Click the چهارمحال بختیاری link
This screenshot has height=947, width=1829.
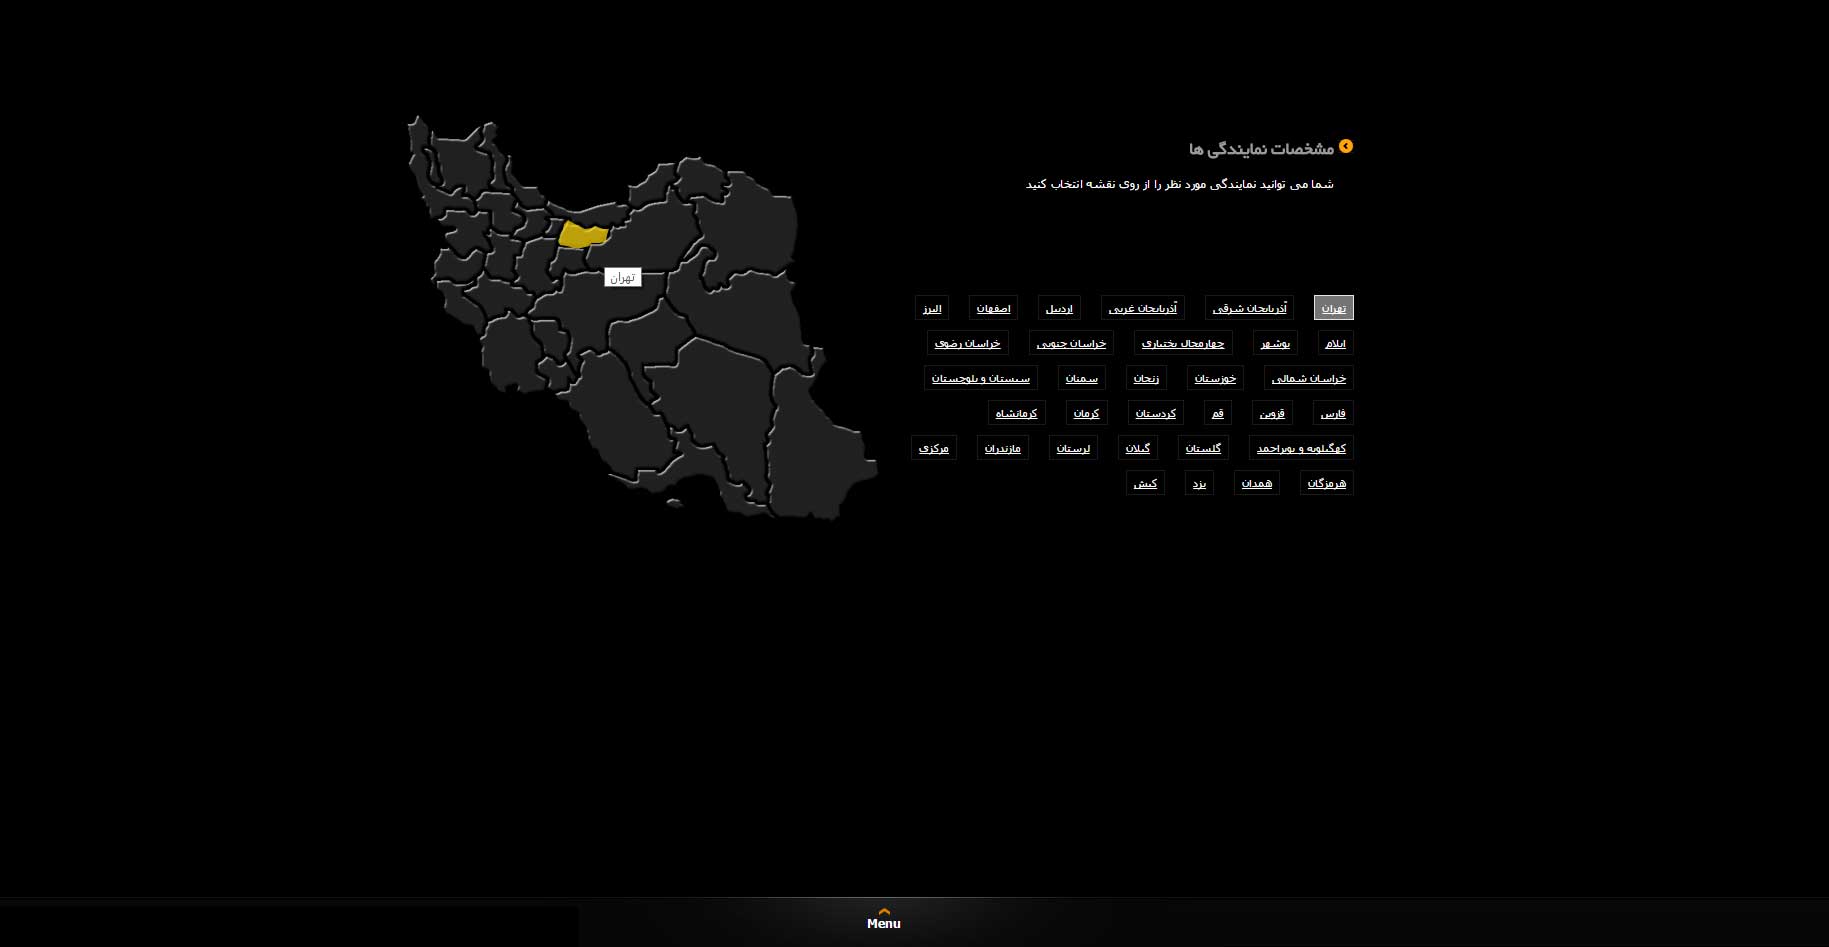tap(1183, 343)
